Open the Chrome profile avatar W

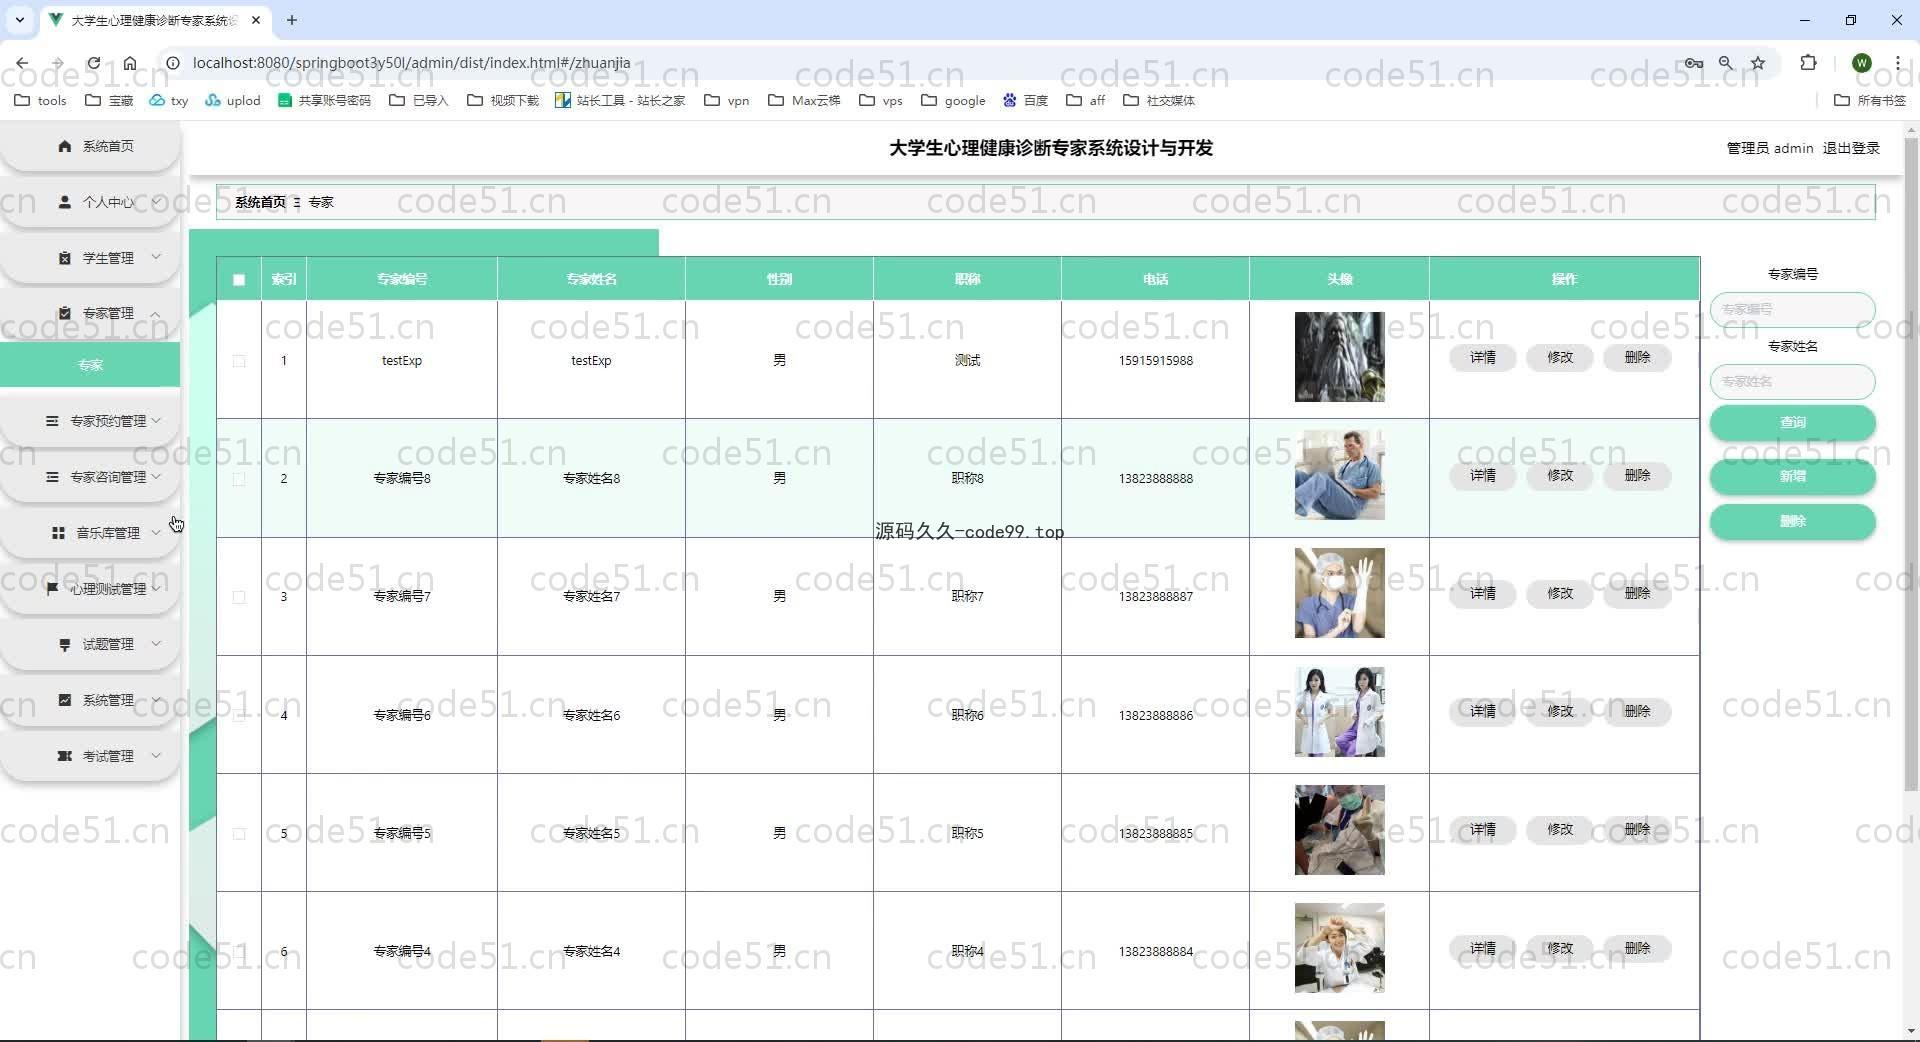1861,63
